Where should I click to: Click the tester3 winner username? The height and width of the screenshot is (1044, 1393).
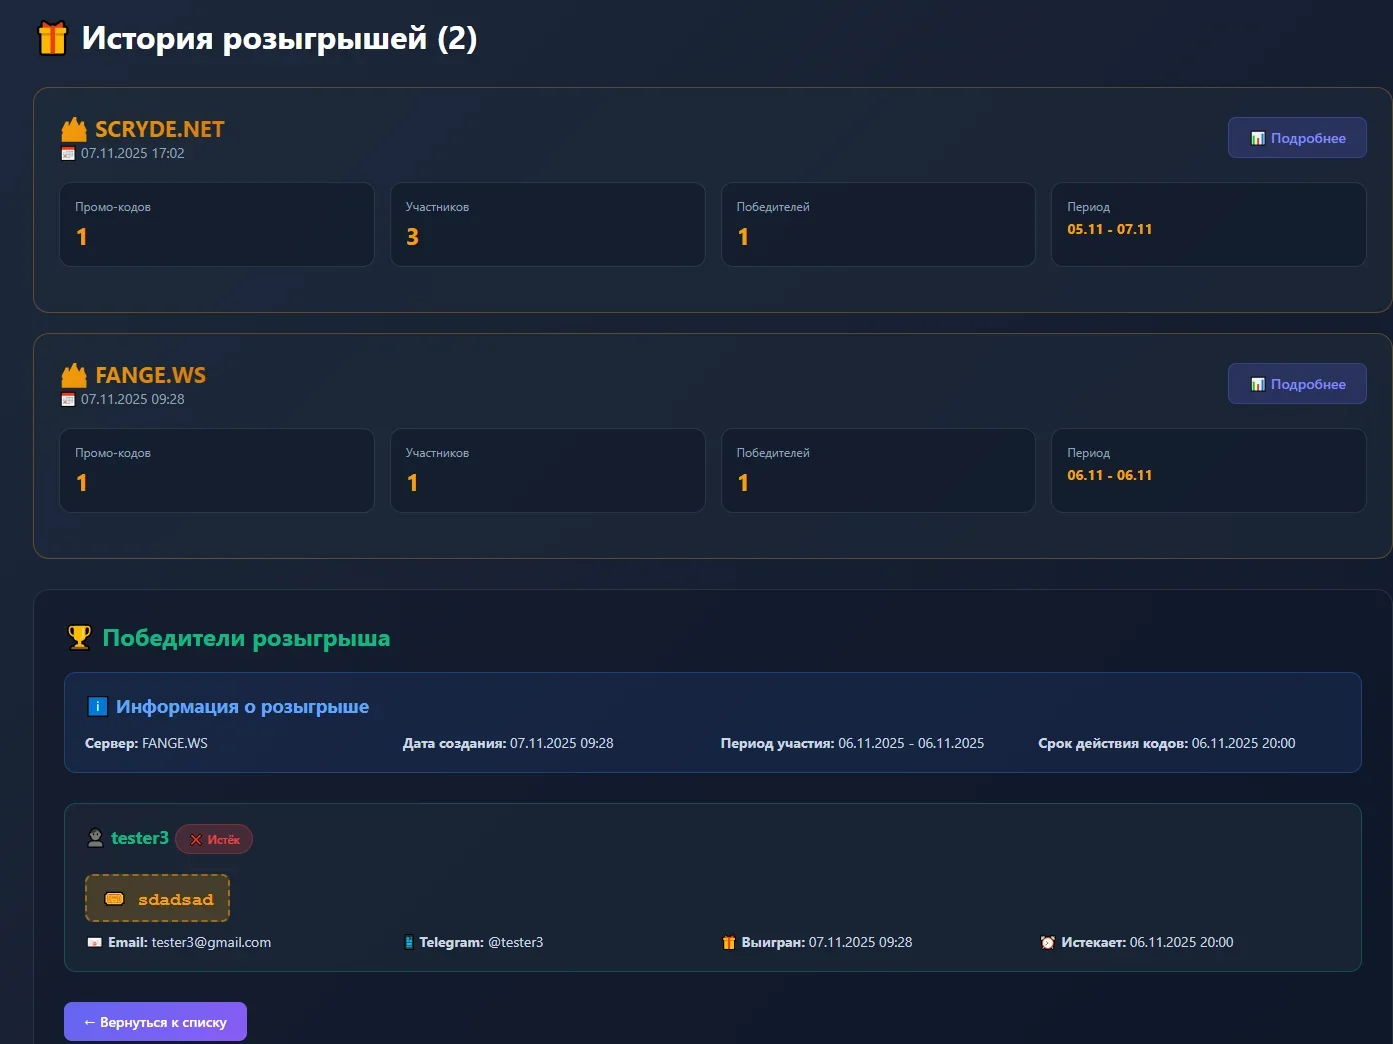tap(140, 838)
